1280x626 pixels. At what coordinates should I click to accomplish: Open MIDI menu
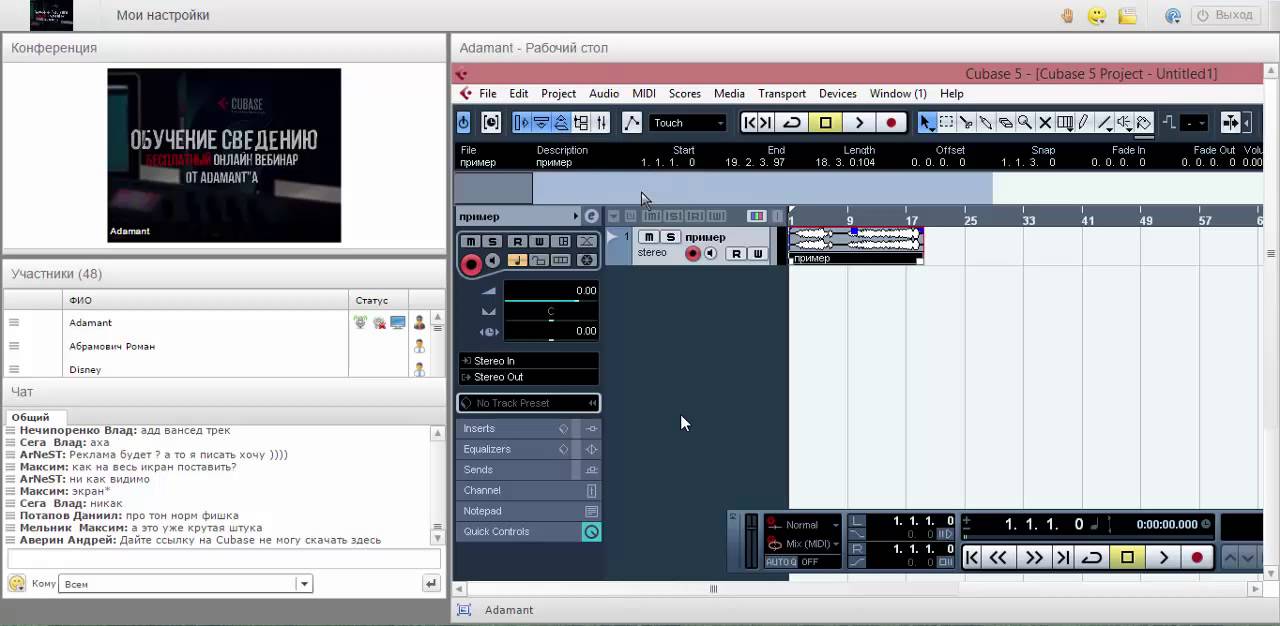click(644, 93)
